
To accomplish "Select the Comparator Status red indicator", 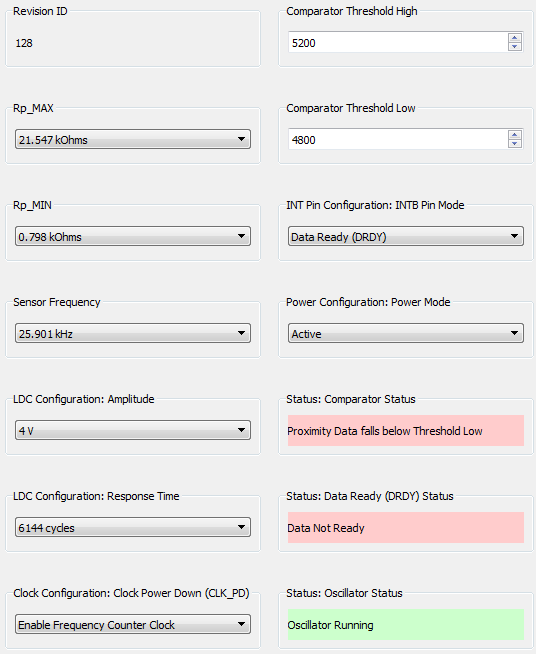I will 405,430.
